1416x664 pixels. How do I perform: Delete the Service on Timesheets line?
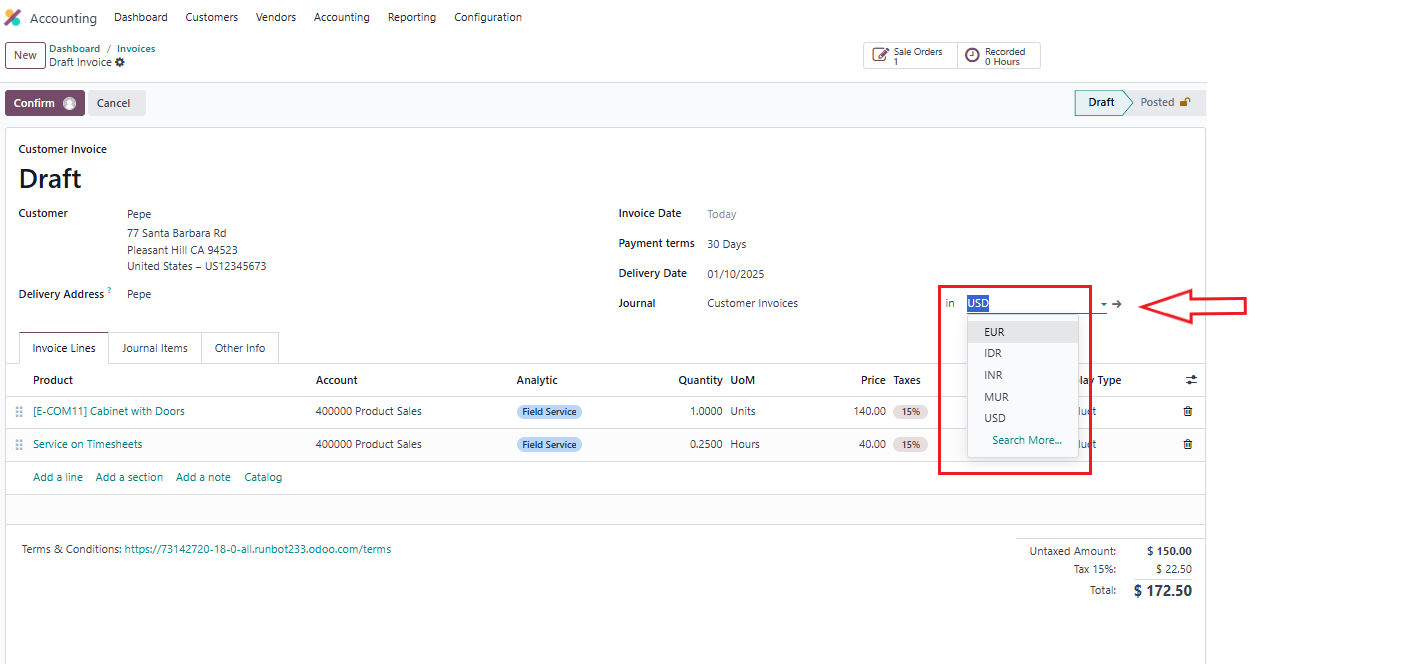point(1187,444)
